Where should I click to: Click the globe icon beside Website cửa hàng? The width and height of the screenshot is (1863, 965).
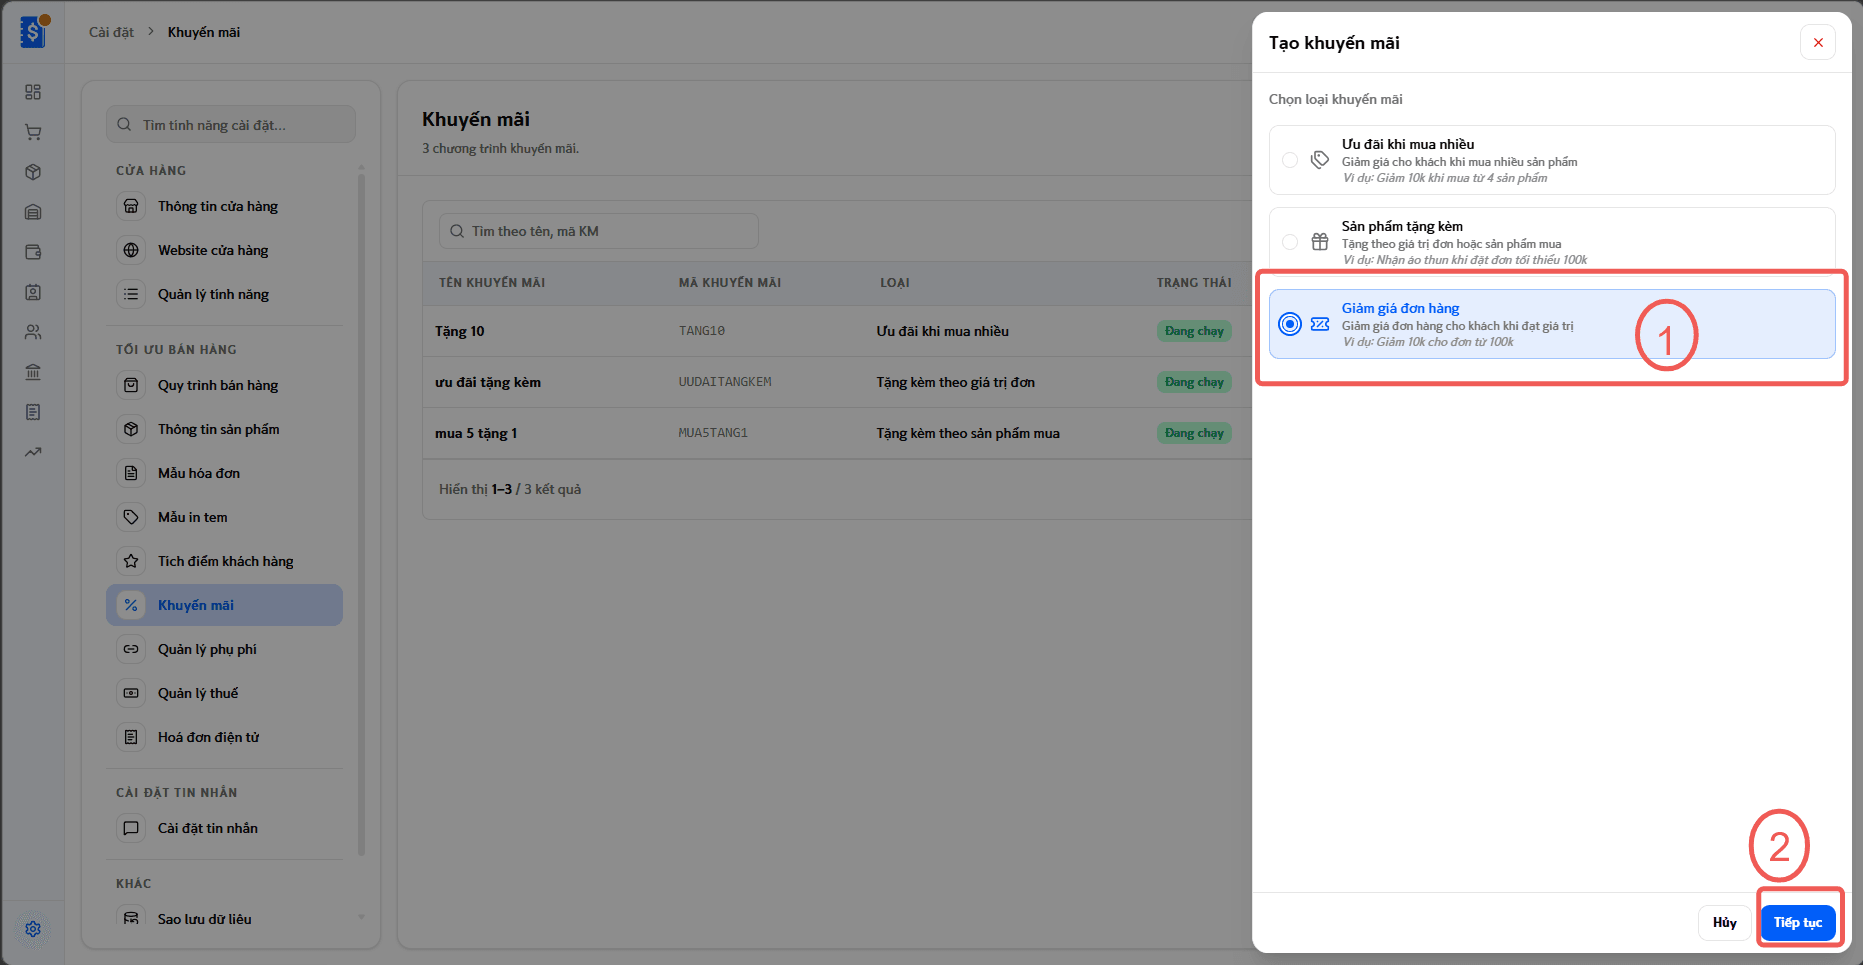131,250
